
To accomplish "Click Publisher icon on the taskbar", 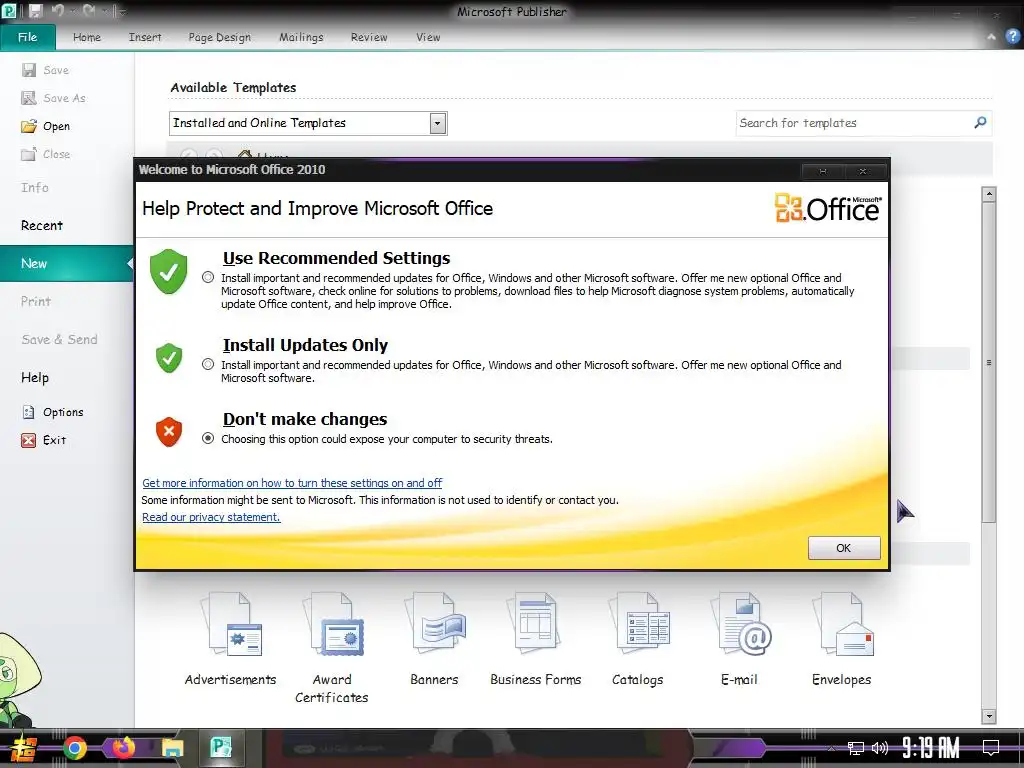I will coord(221,747).
